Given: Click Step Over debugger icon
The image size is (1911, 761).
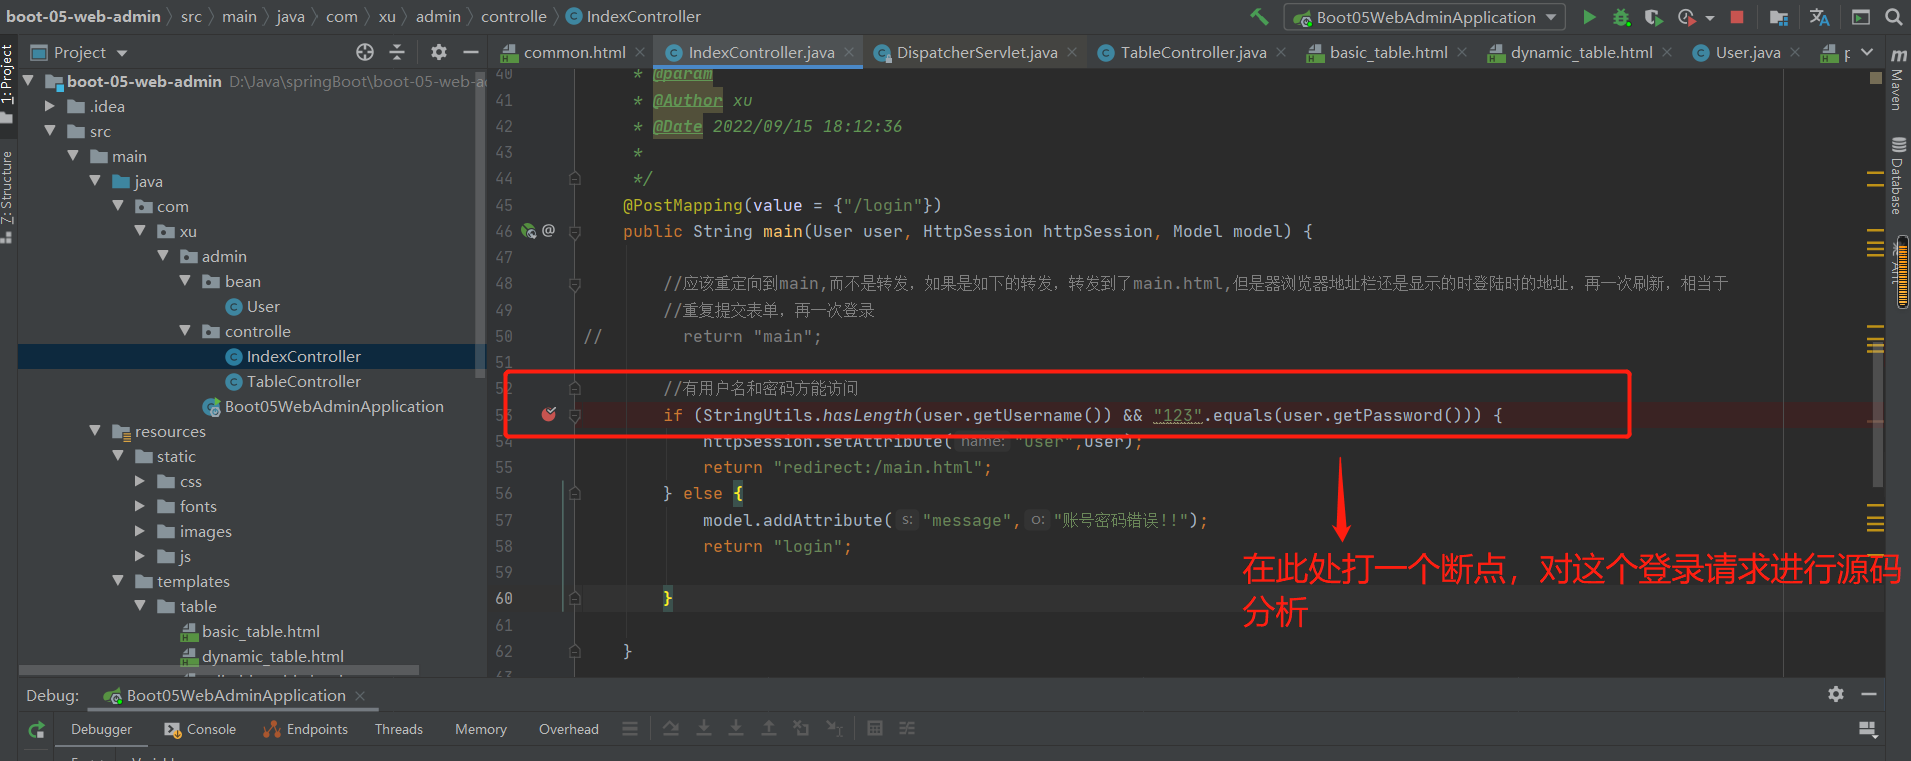Looking at the screenshot, I should 671,729.
